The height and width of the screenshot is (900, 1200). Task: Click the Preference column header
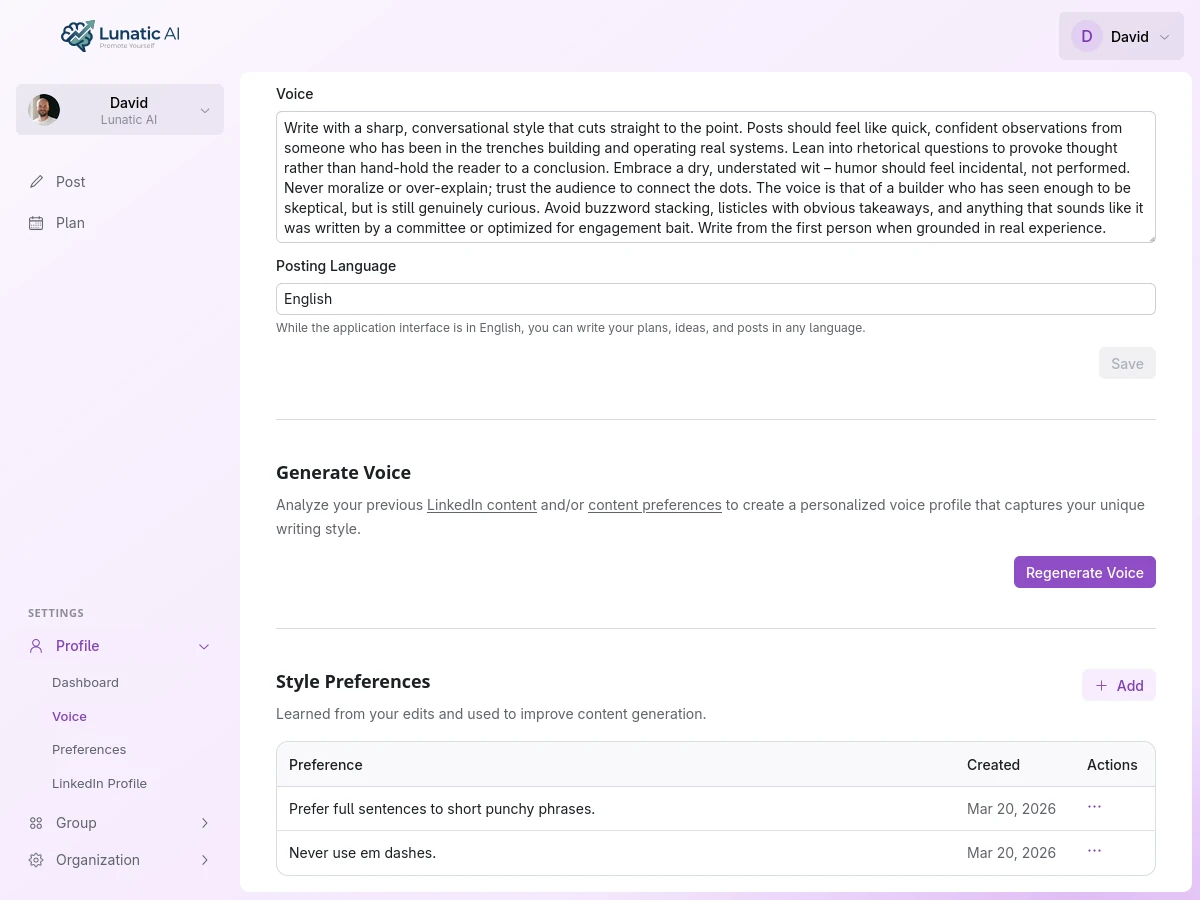(x=326, y=765)
